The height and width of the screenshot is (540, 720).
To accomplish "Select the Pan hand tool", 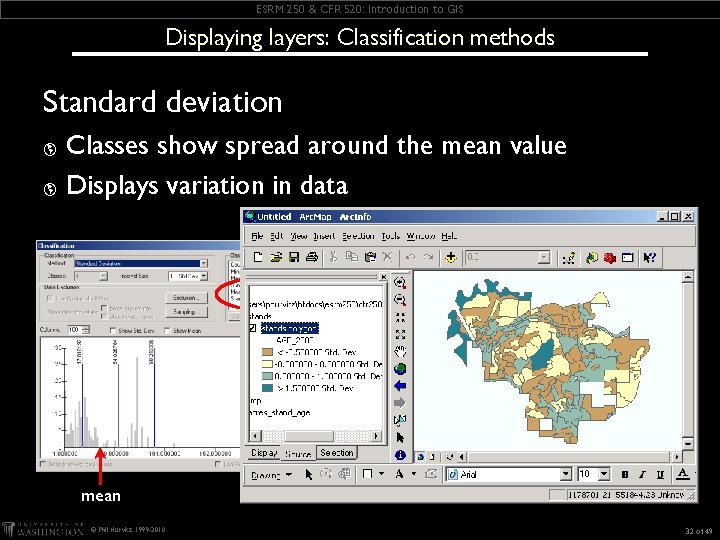I will 400,351.
